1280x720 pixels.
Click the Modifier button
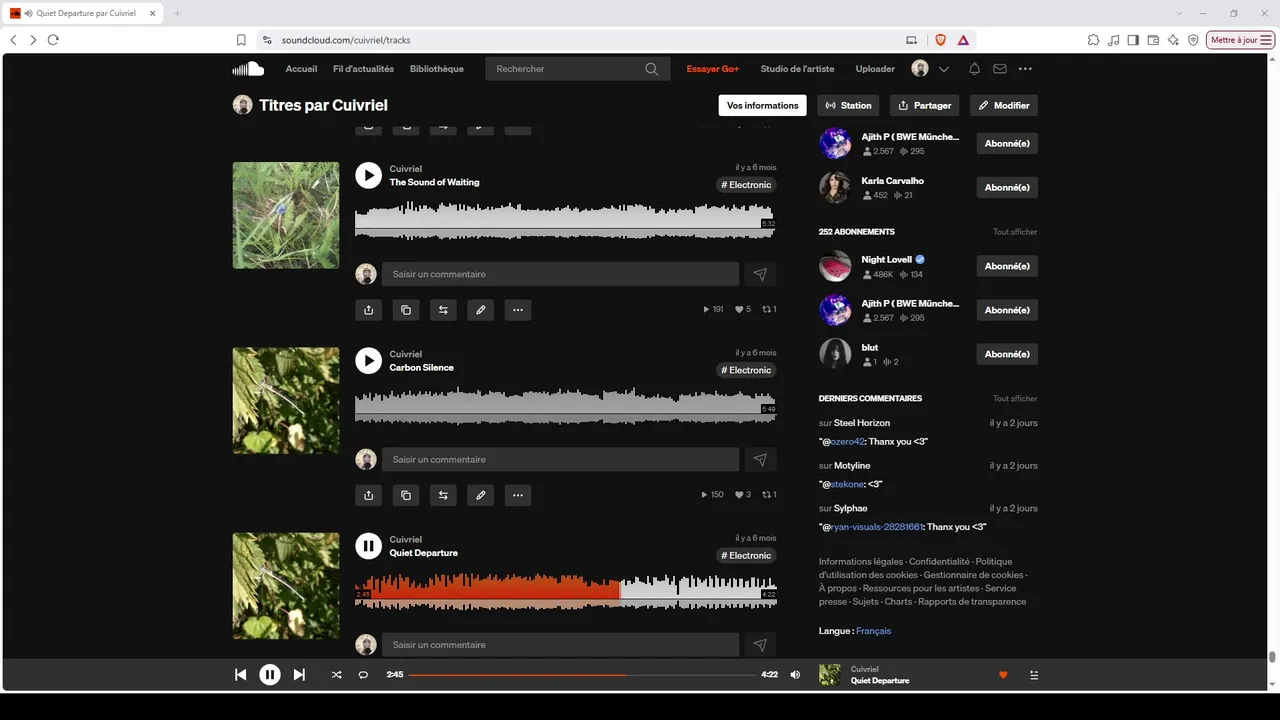1004,105
